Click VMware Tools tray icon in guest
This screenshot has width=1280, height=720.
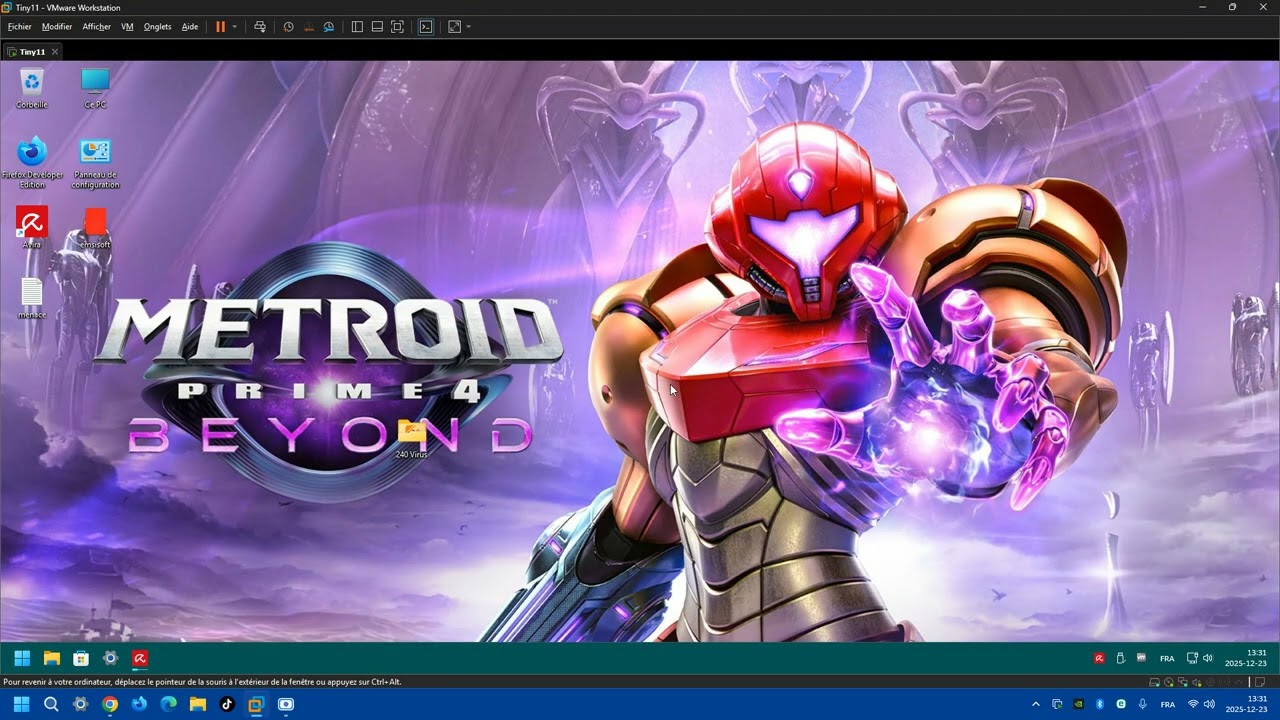point(1141,658)
